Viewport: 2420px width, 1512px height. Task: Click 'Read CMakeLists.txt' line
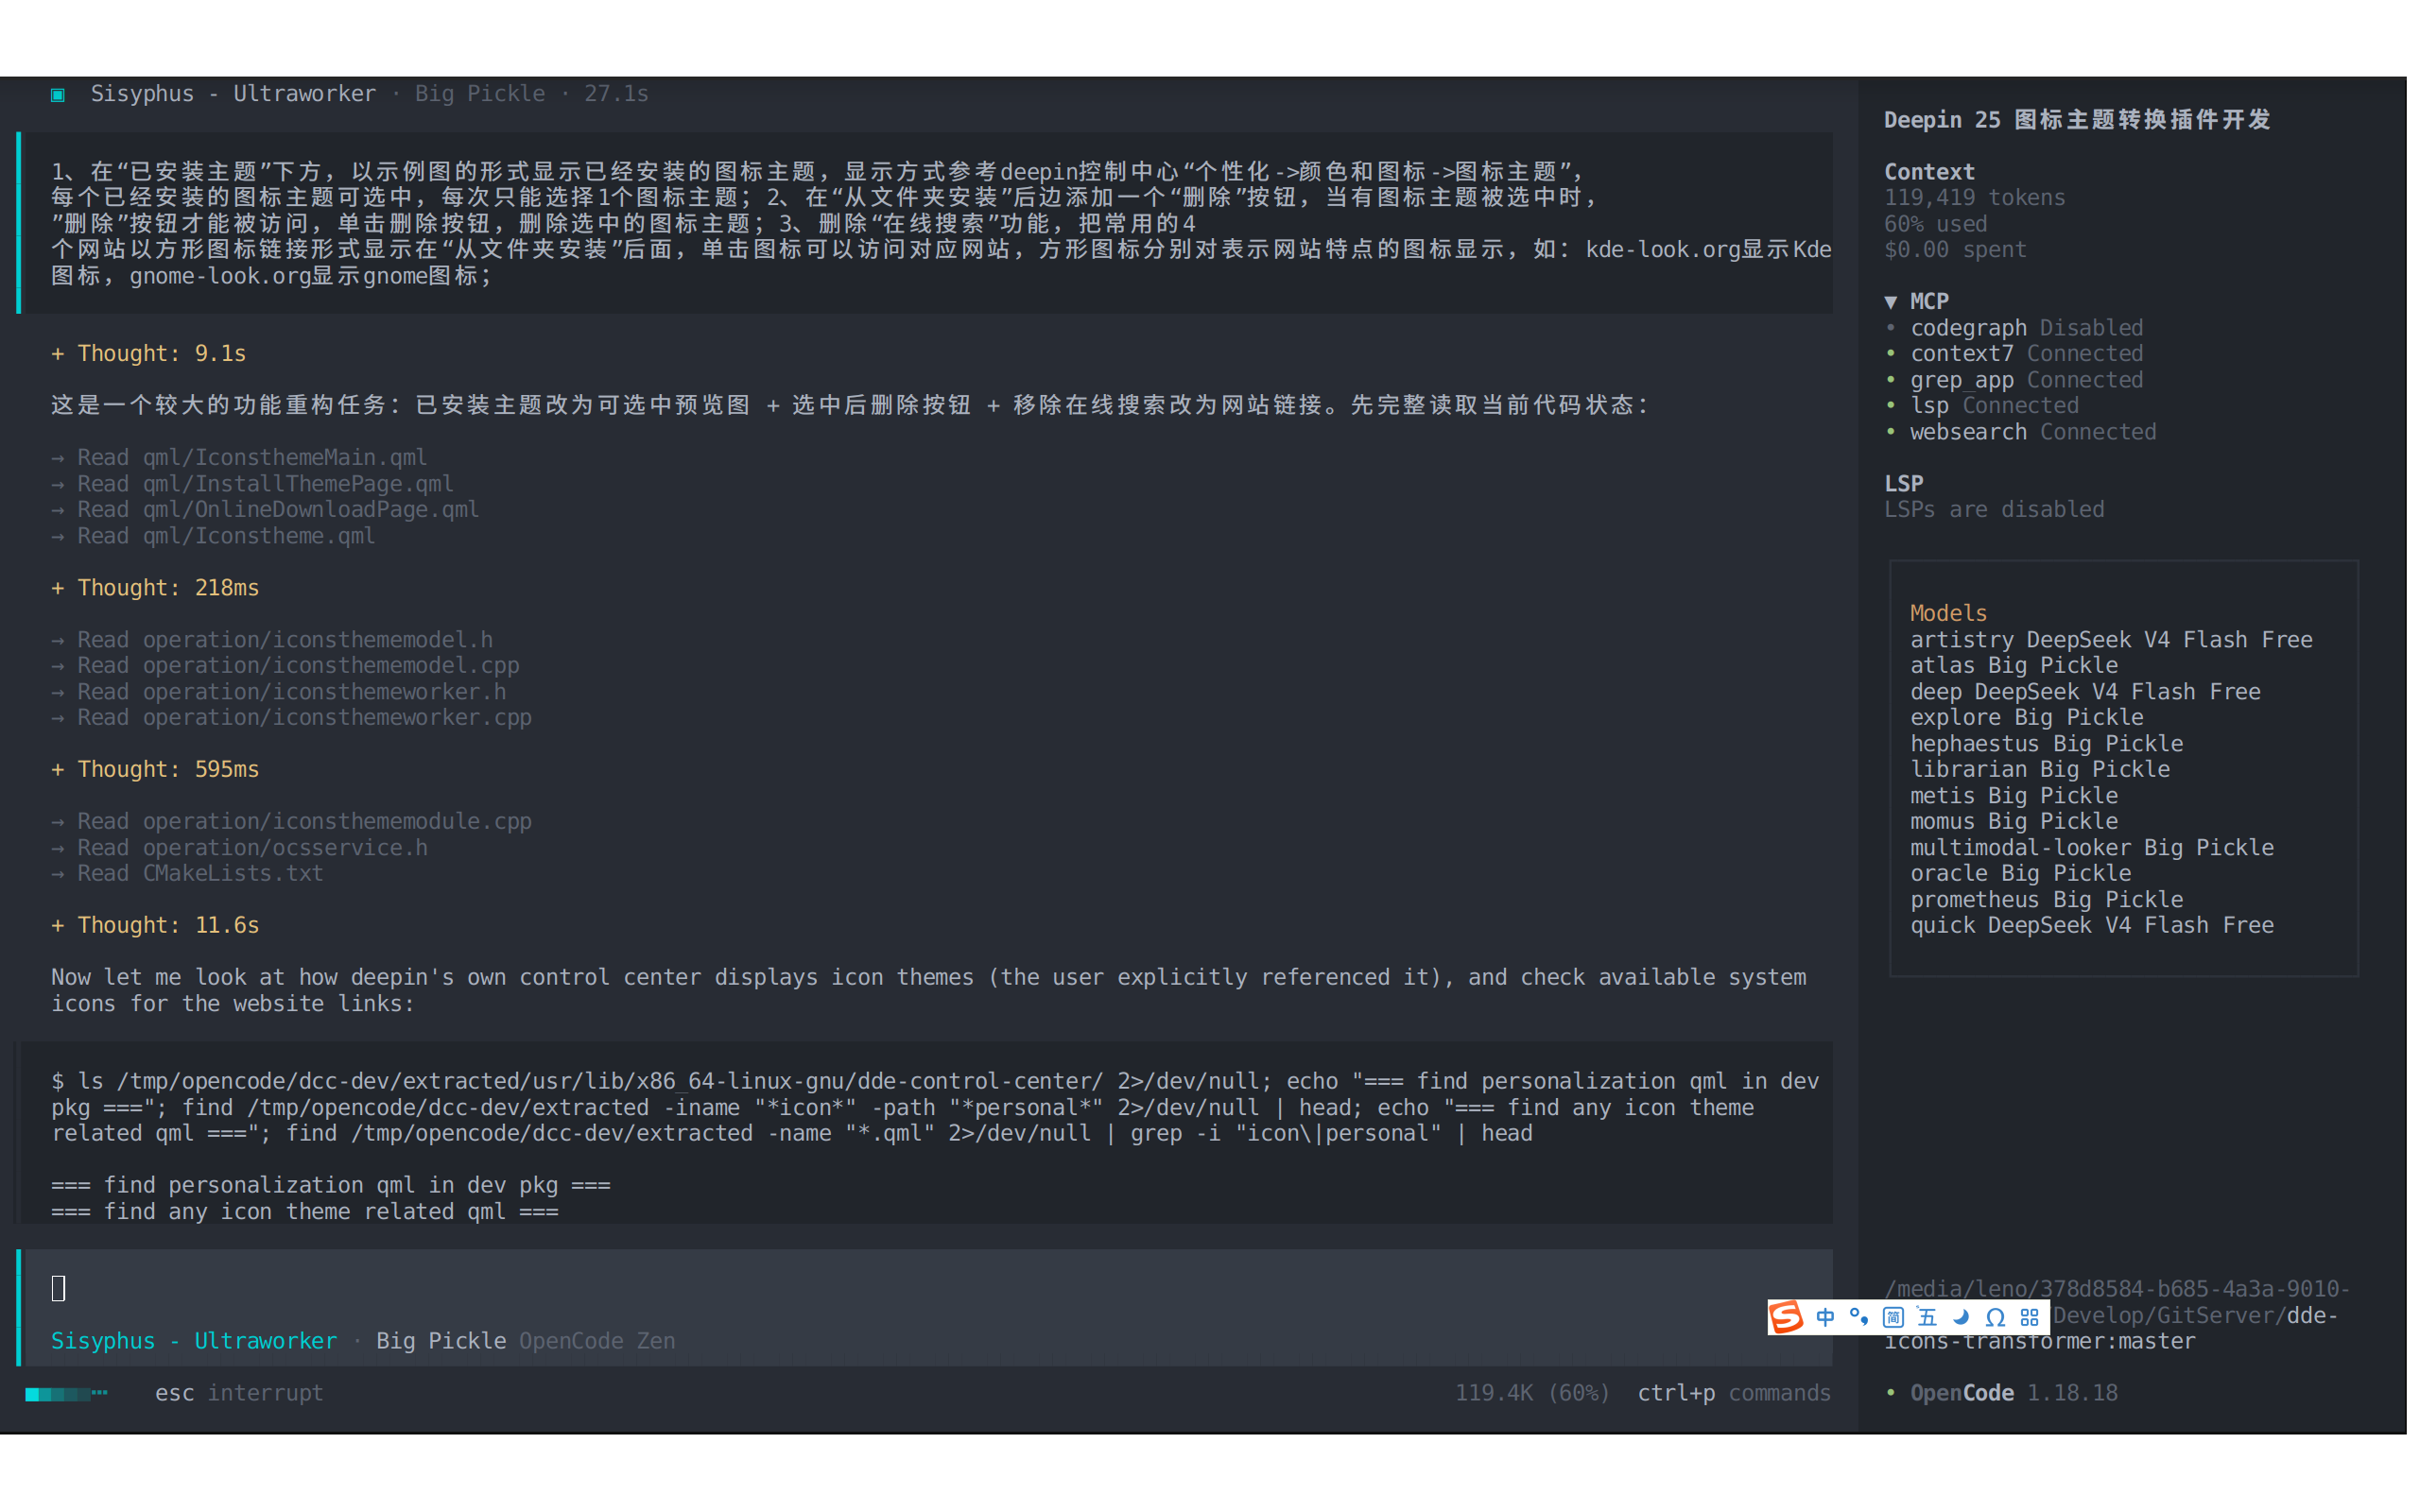(187, 873)
